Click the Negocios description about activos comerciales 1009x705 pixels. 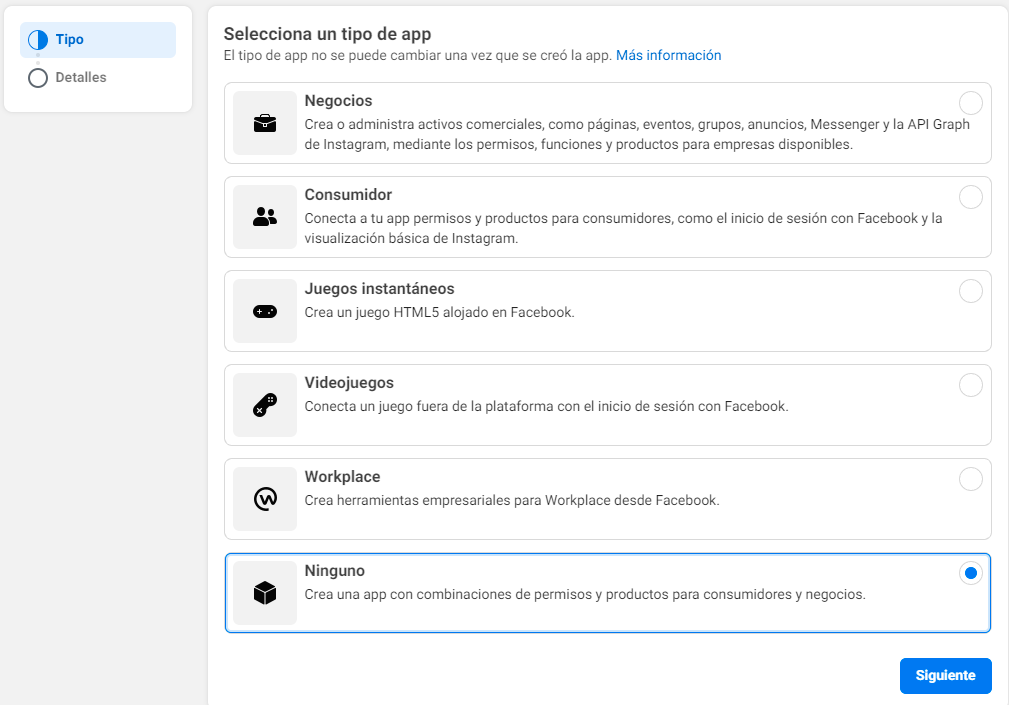click(637, 134)
